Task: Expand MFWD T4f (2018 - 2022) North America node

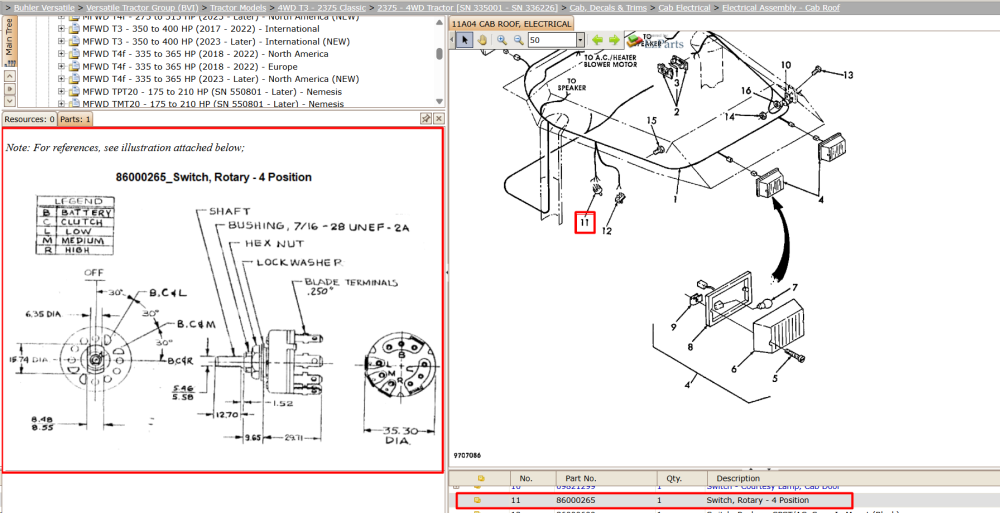Action: 61,54
